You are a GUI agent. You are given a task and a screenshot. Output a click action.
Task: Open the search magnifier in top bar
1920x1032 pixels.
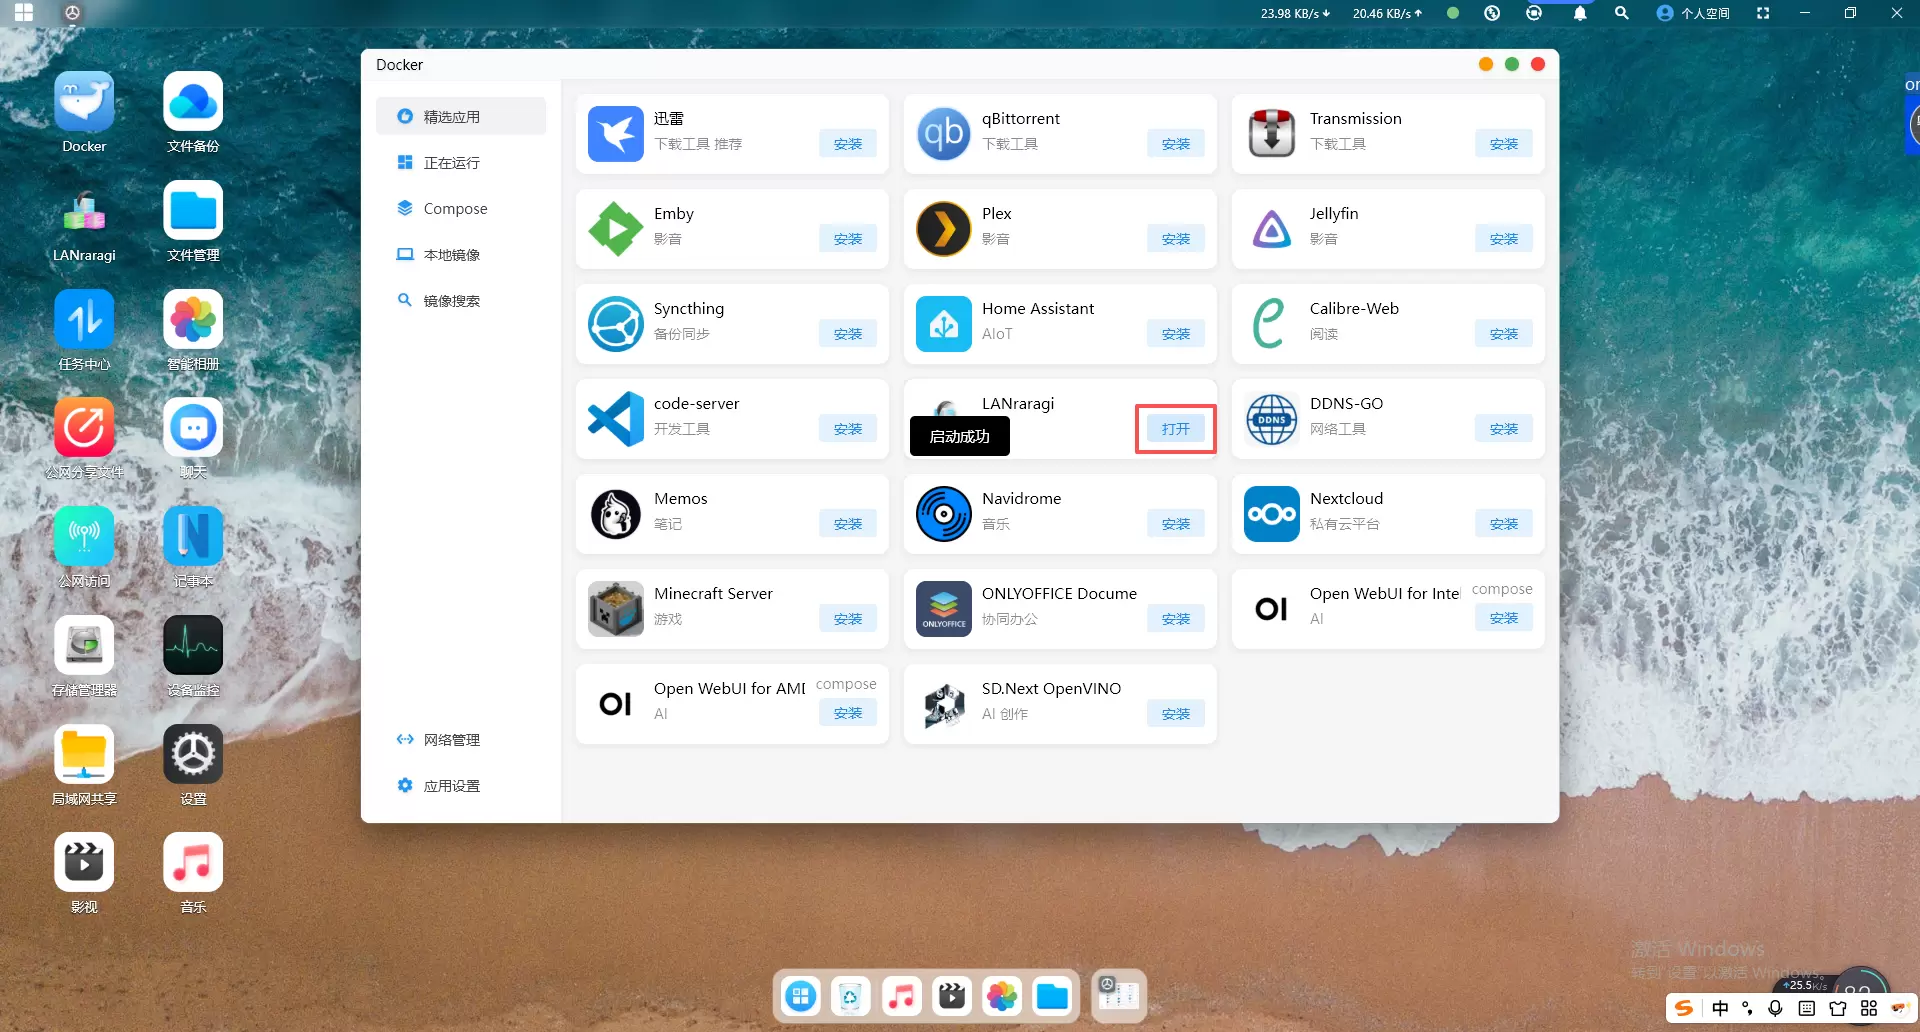coord(1621,13)
